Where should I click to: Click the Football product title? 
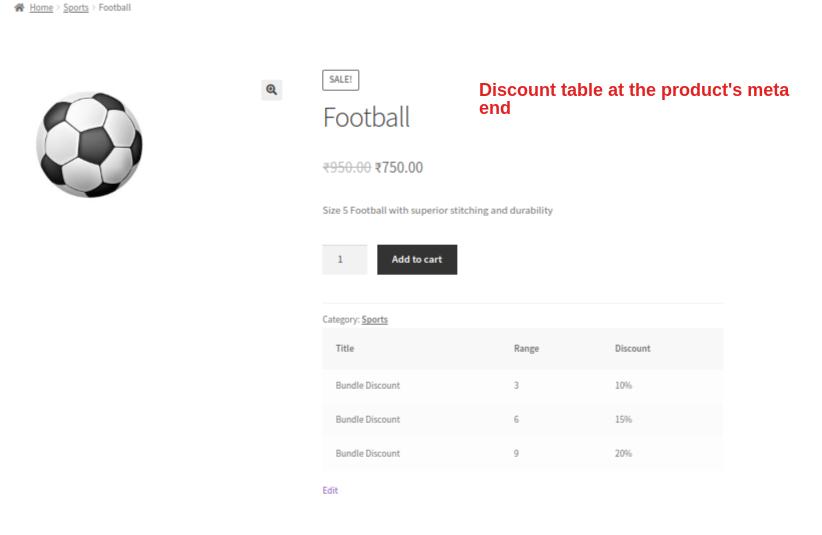pyautogui.click(x=366, y=117)
